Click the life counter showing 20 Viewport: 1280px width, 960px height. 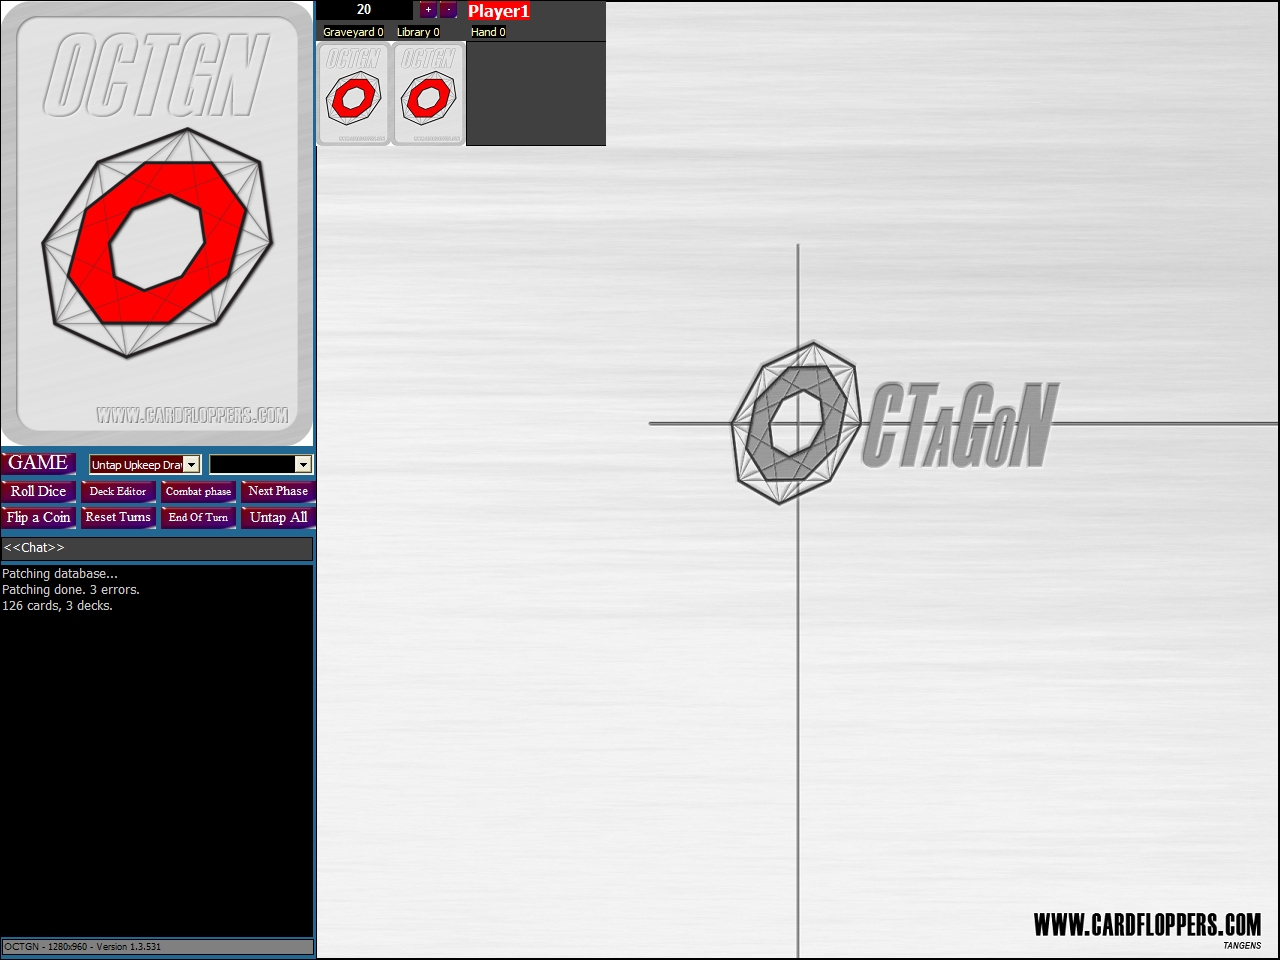coord(364,10)
